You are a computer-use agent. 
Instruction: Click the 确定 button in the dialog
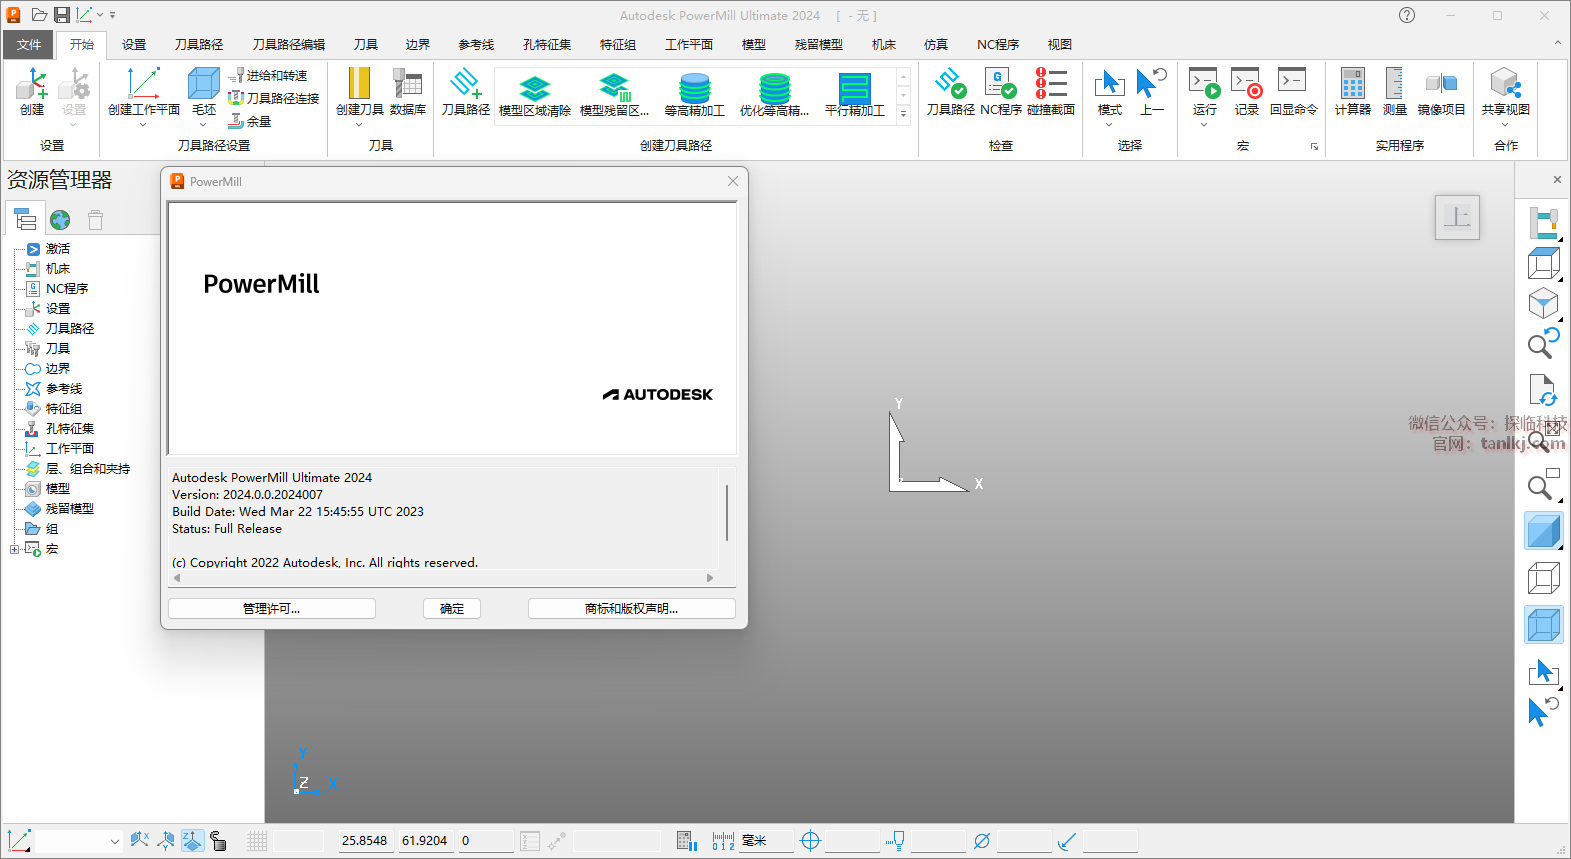pos(451,609)
